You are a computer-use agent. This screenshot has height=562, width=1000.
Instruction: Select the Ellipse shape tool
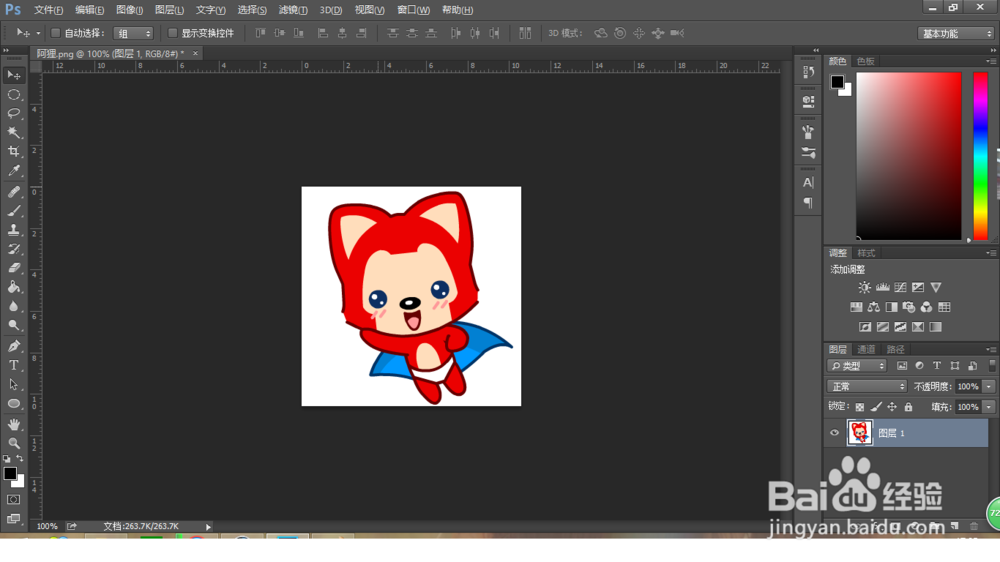tap(13, 403)
